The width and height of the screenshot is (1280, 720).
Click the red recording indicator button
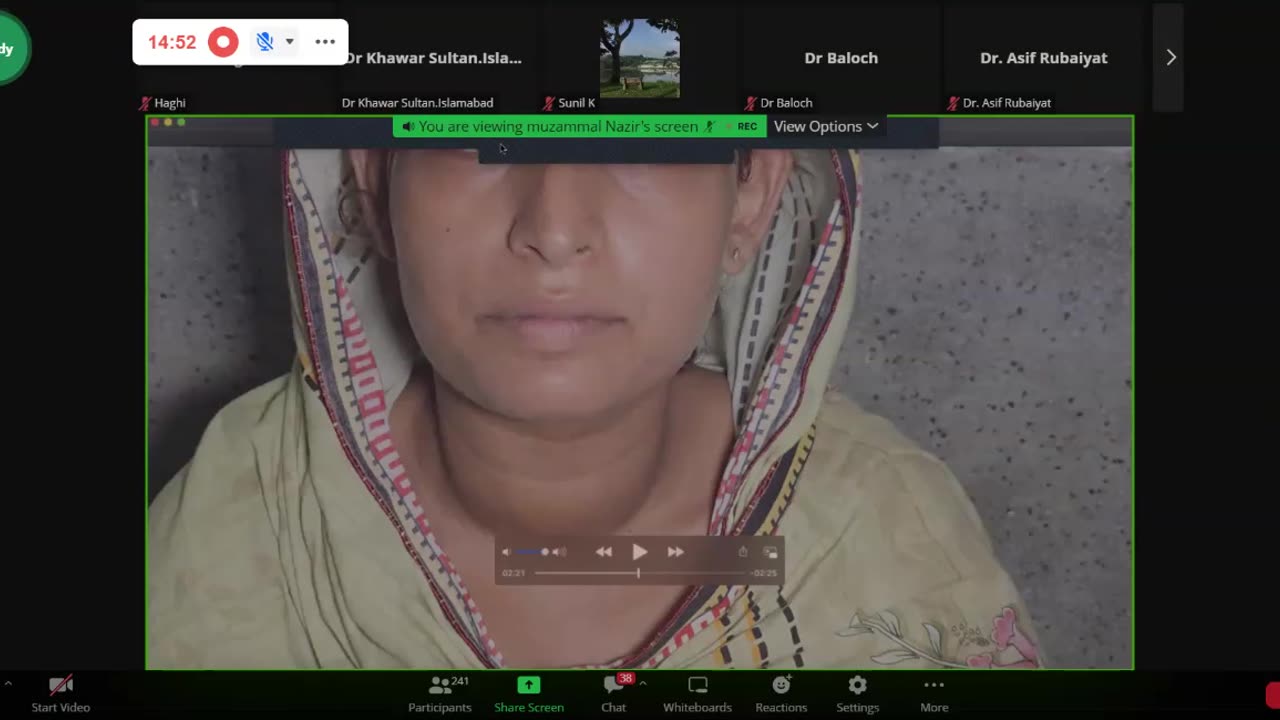[223, 42]
